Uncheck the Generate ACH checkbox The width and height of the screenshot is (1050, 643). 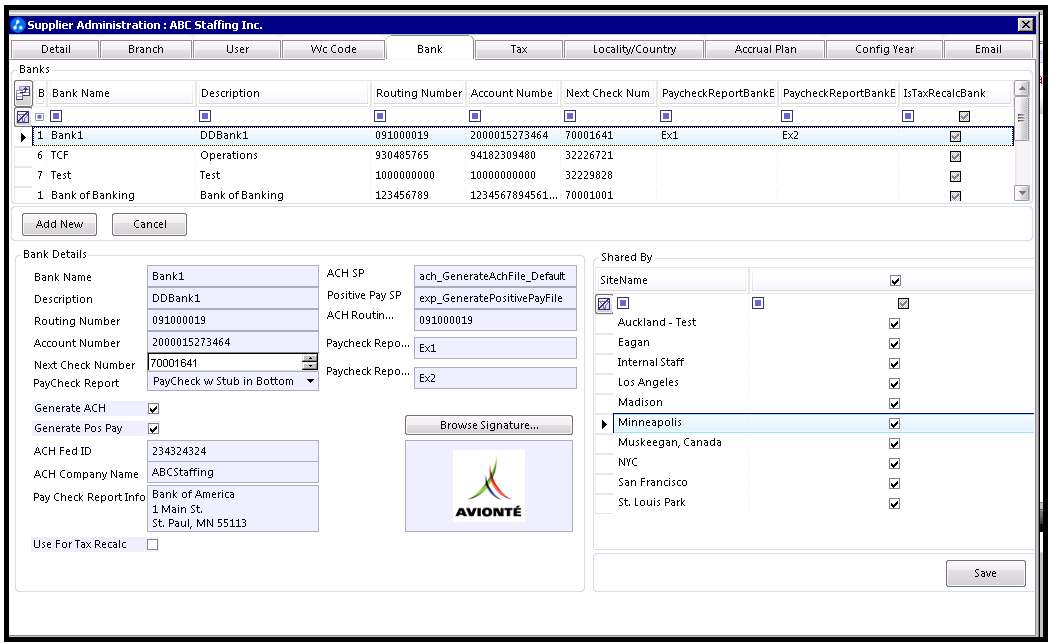point(153,409)
